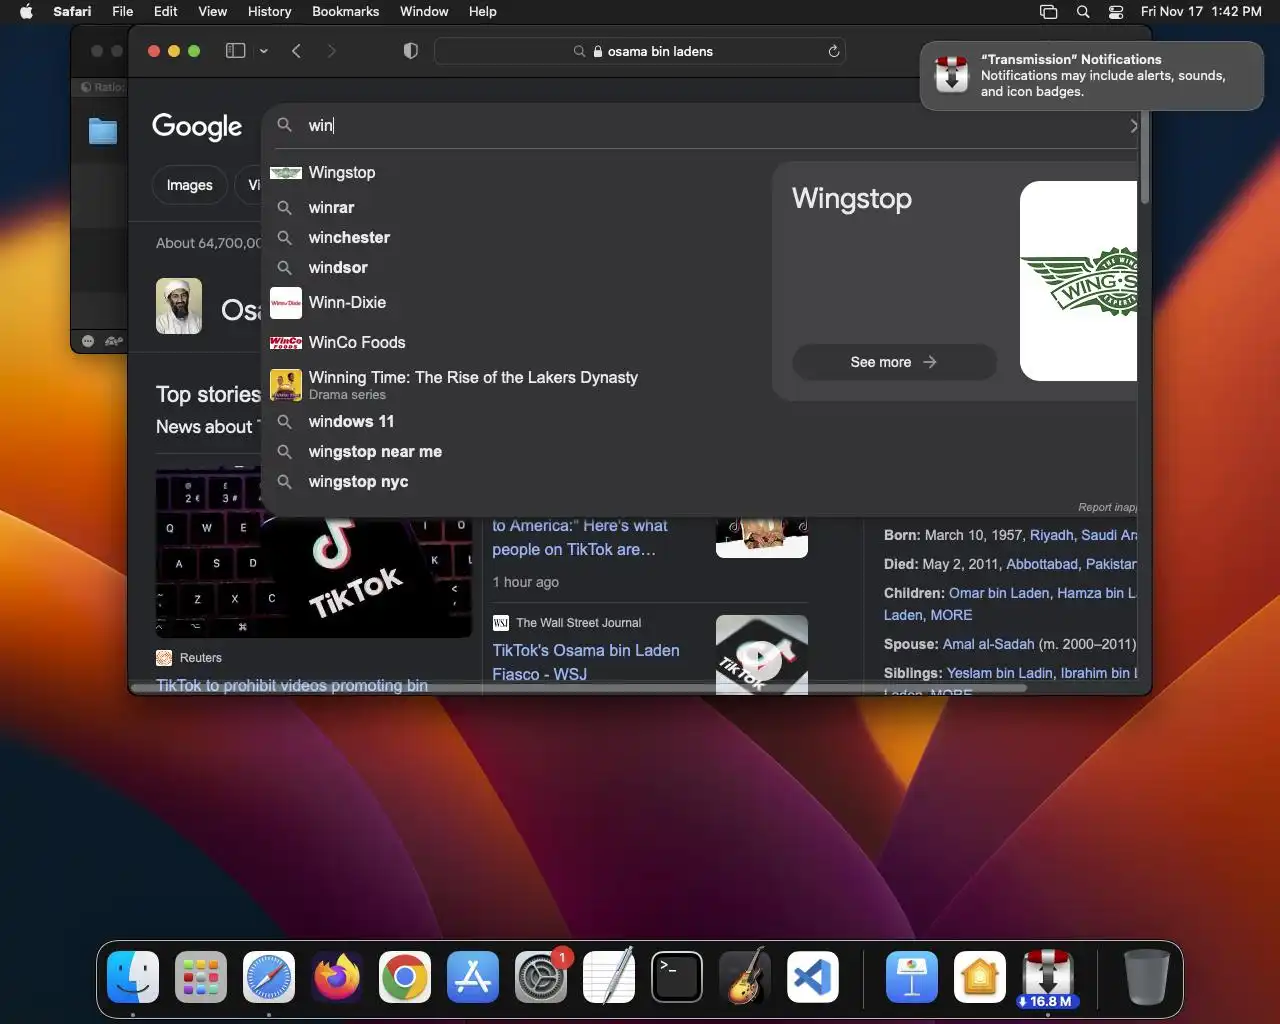Screen dimensions: 1280x1024
Task: Launch GarageBand from the Dock
Action: 745,977
